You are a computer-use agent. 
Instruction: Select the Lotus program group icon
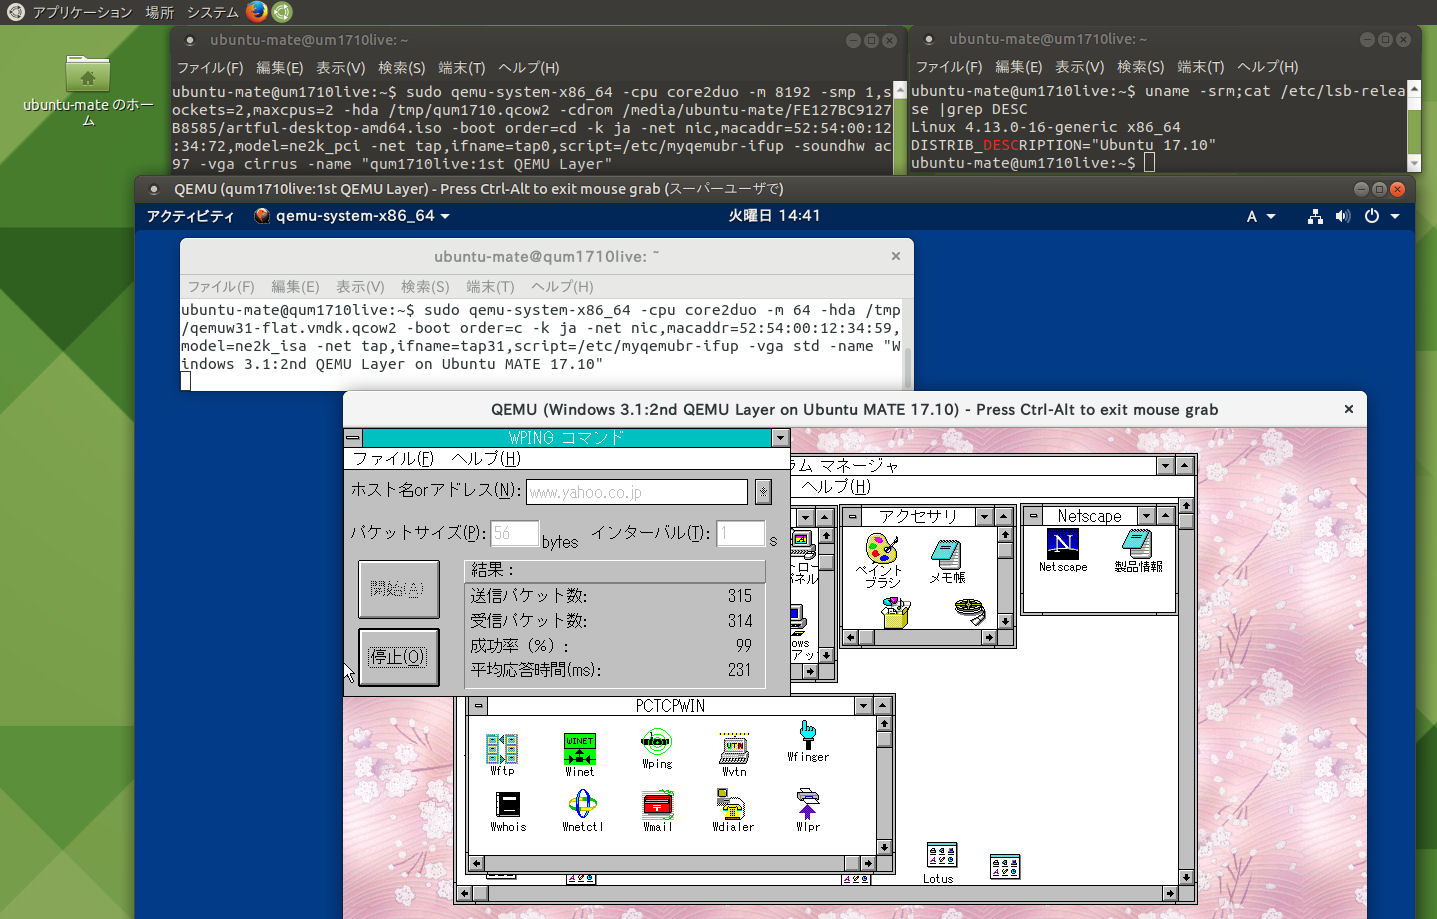point(939,864)
